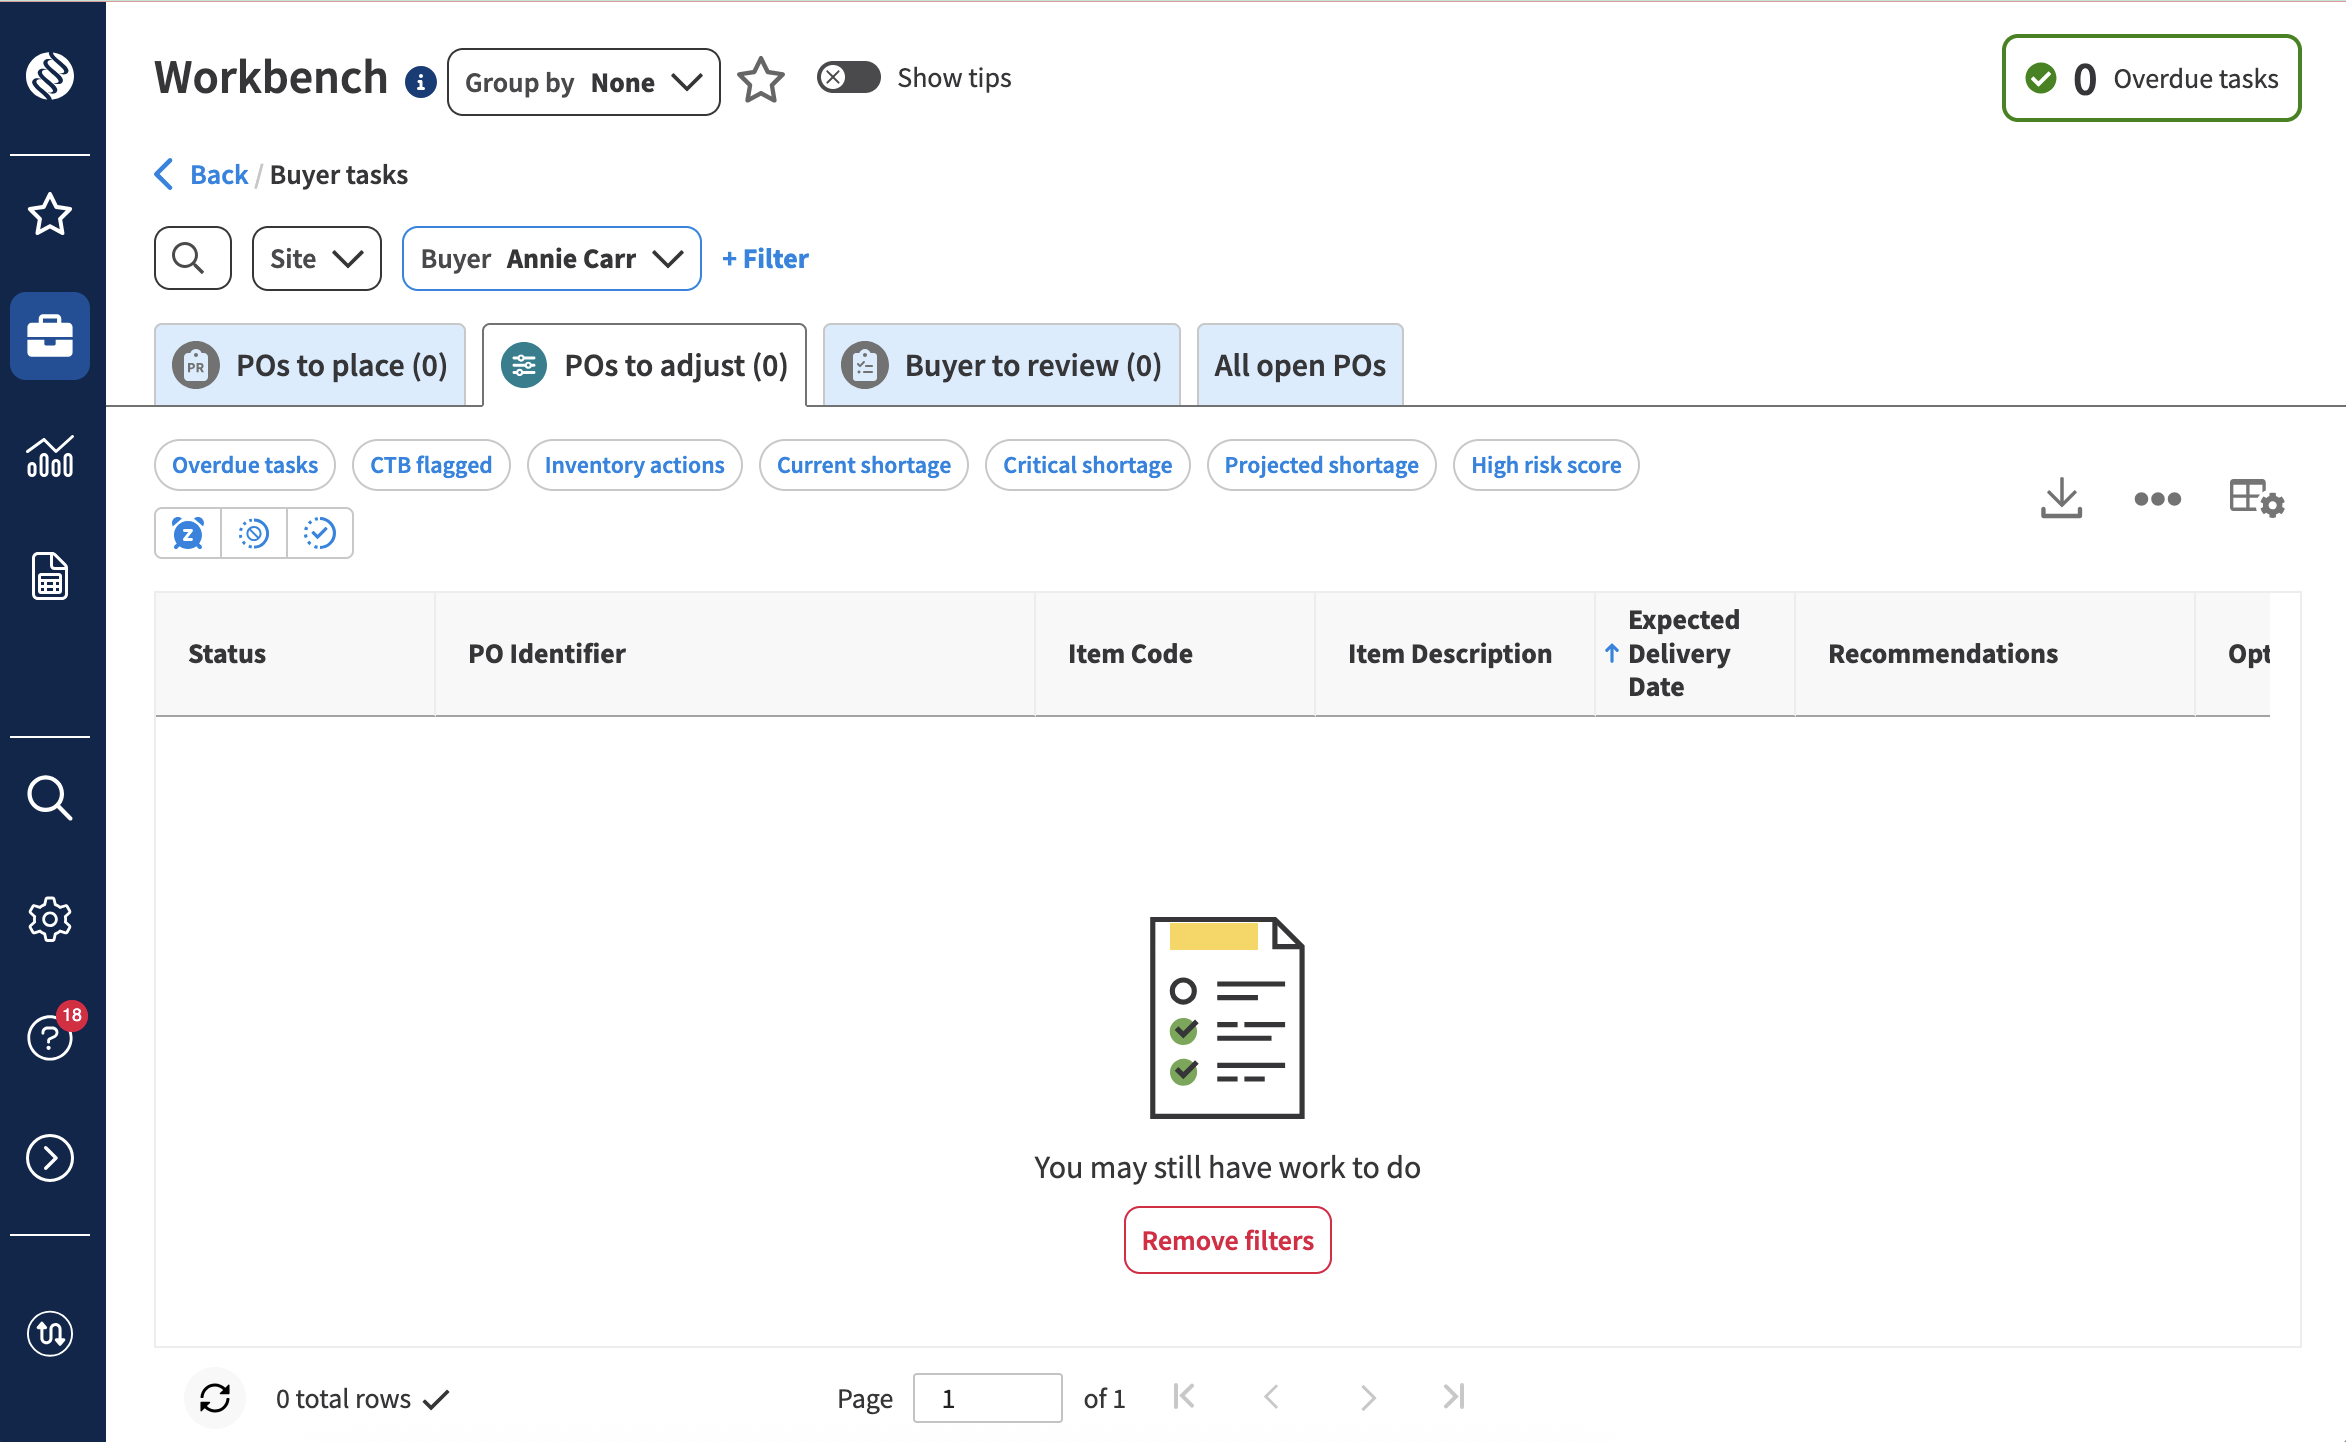Click the Recommendations column header
Screen dimensions: 2346x1442
coord(1995,653)
